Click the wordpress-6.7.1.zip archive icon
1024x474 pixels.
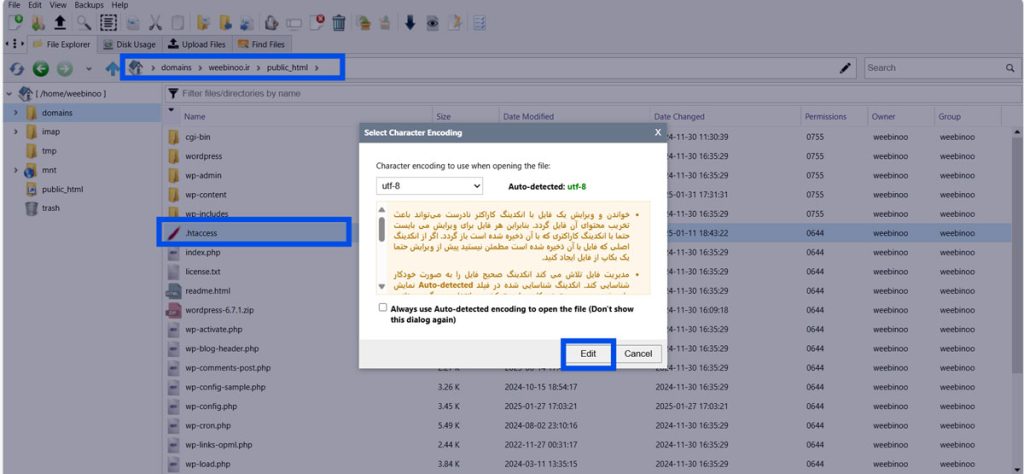pyautogui.click(x=173, y=310)
